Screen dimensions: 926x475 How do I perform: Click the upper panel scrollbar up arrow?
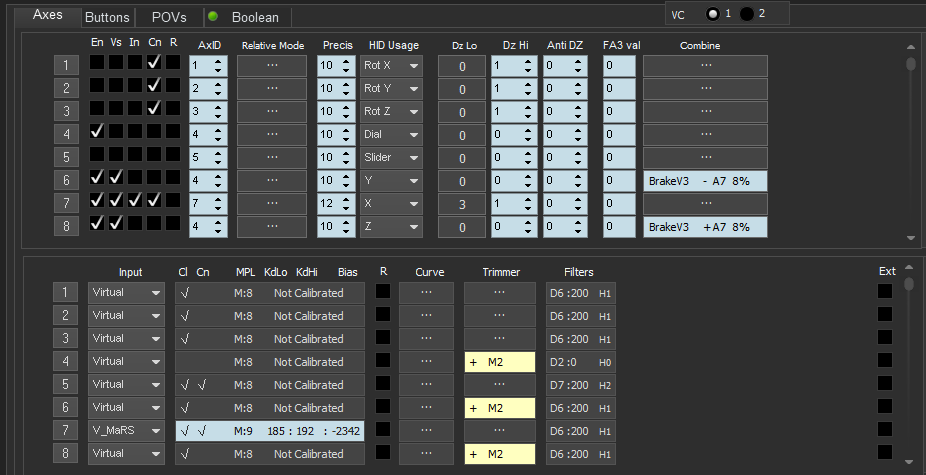click(911, 47)
